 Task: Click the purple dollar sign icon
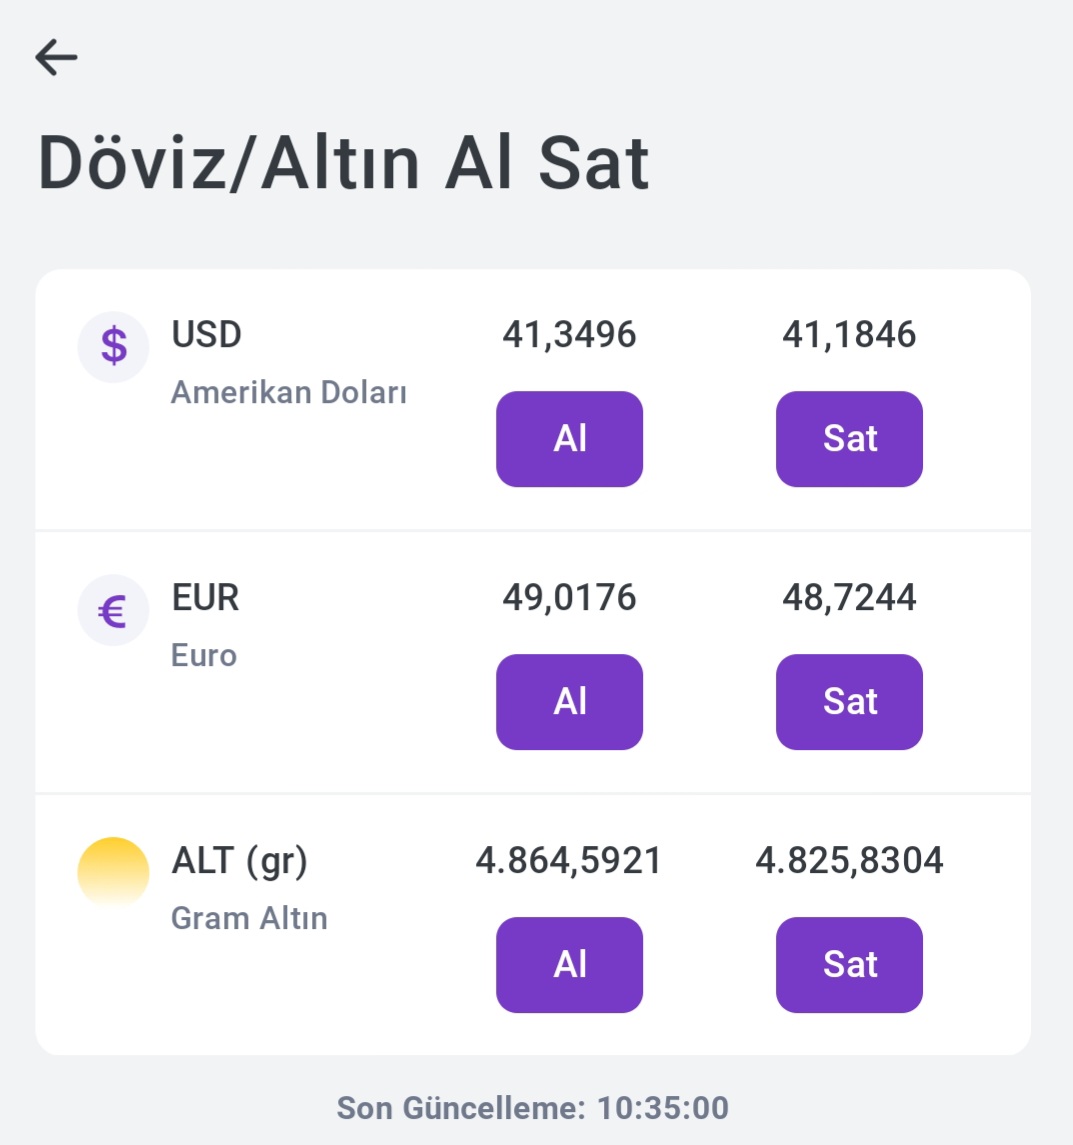[x=114, y=347]
